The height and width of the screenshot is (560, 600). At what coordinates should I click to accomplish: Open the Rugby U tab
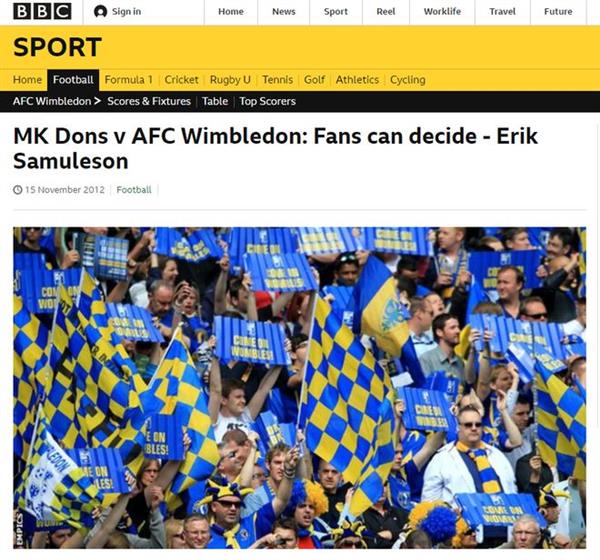coord(230,80)
